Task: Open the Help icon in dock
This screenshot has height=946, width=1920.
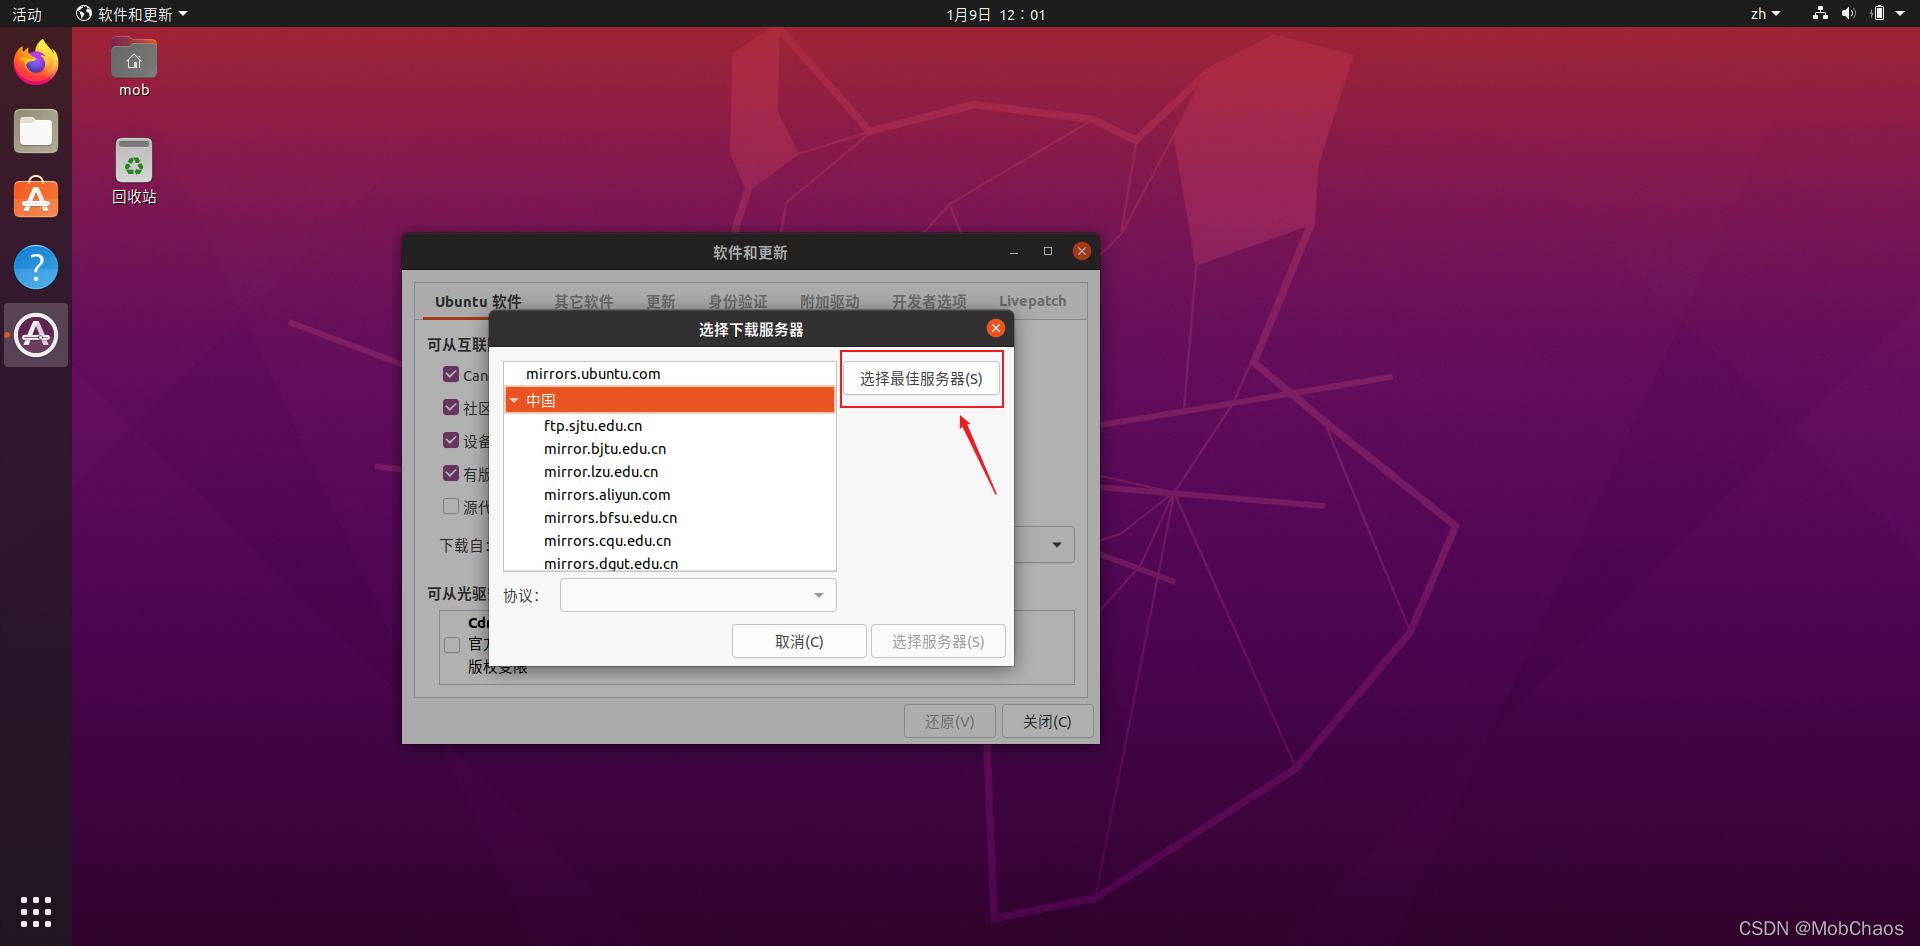Action: click(36, 267)
